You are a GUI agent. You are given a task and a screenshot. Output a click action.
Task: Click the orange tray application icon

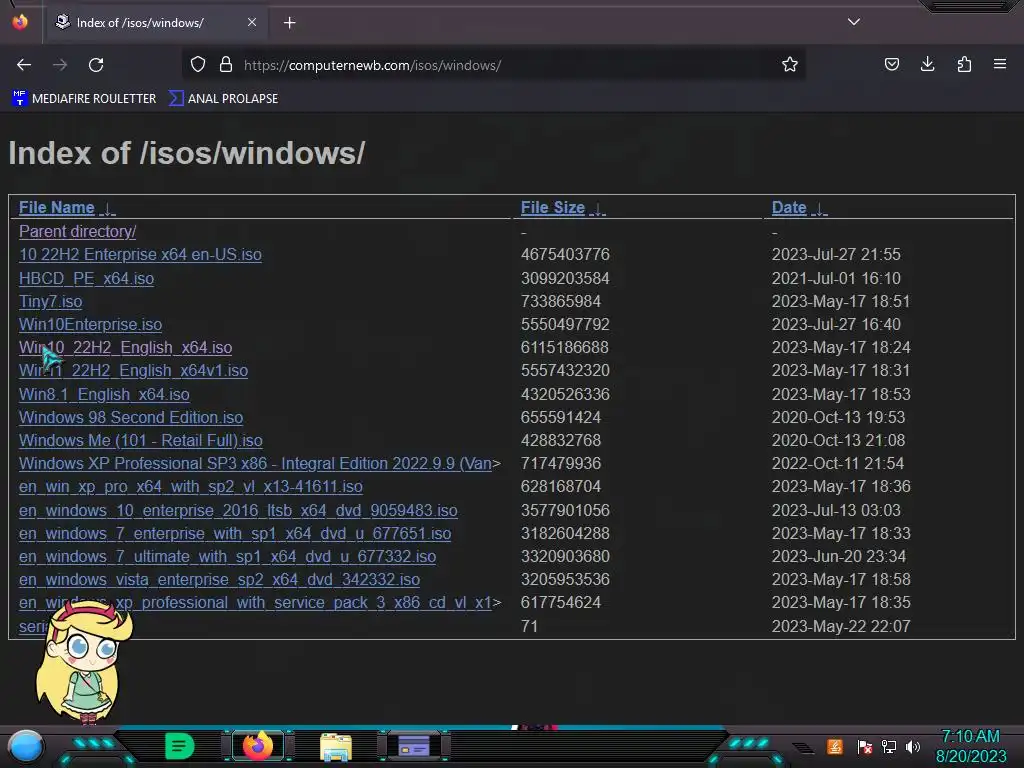[835, 746]
